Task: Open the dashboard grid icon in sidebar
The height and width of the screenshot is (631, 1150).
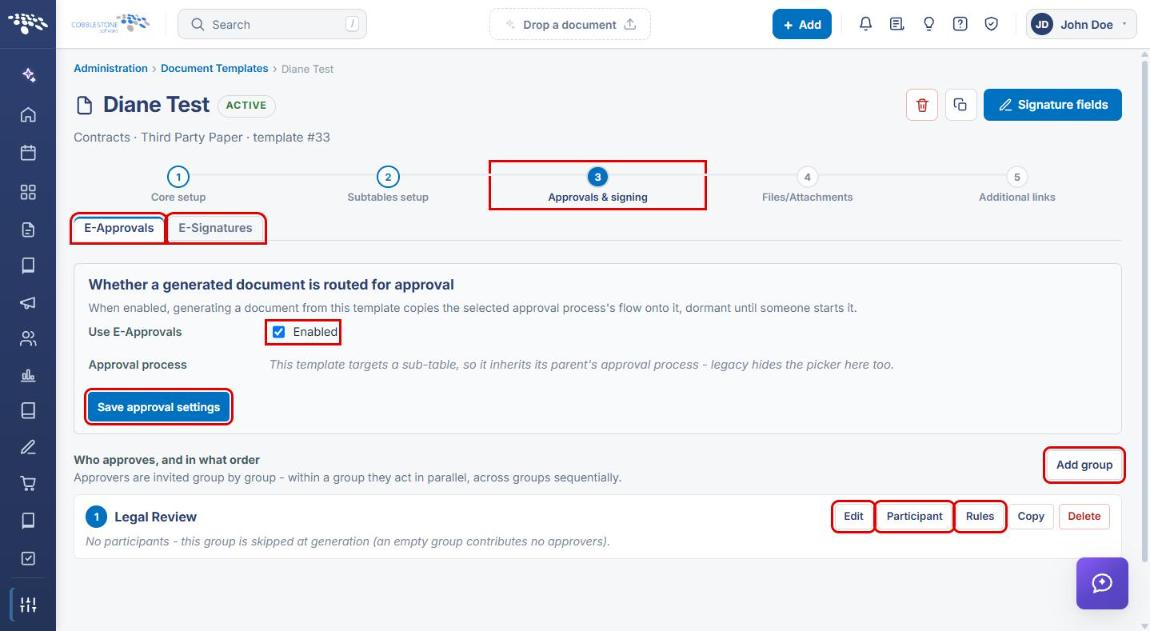Action: click(x=28, y=192)
